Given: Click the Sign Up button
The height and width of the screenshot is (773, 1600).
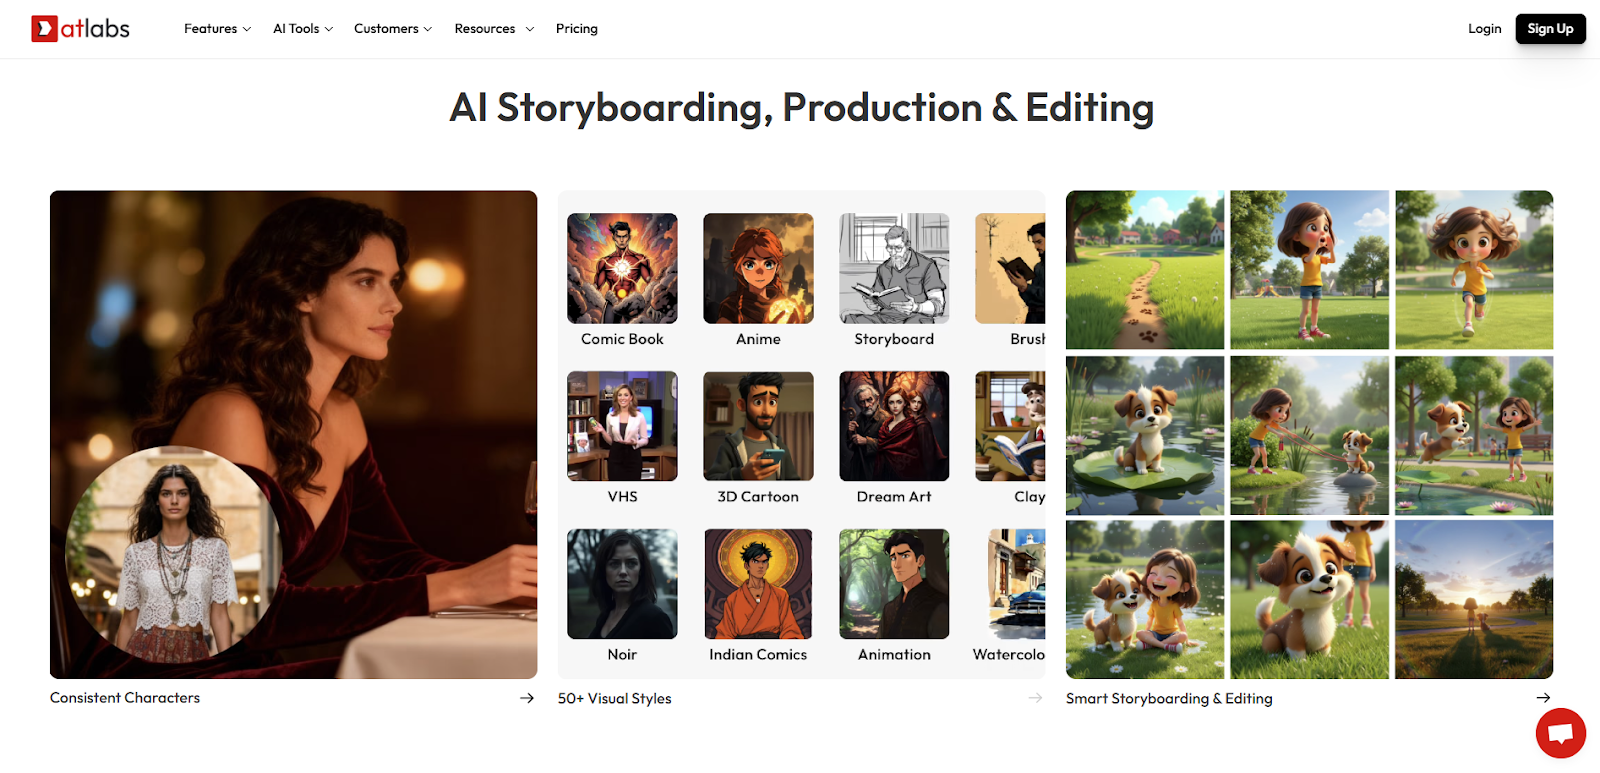Looking at the screenshot, I should pyautogui.click(x=1550, y=29).
